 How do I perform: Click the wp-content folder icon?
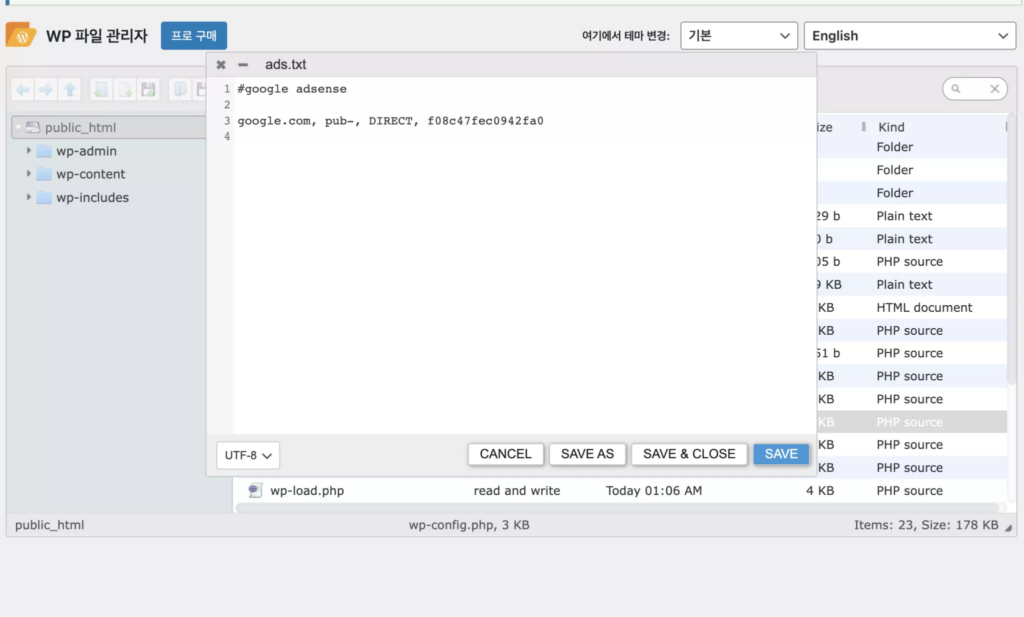[x=44, y=174]
